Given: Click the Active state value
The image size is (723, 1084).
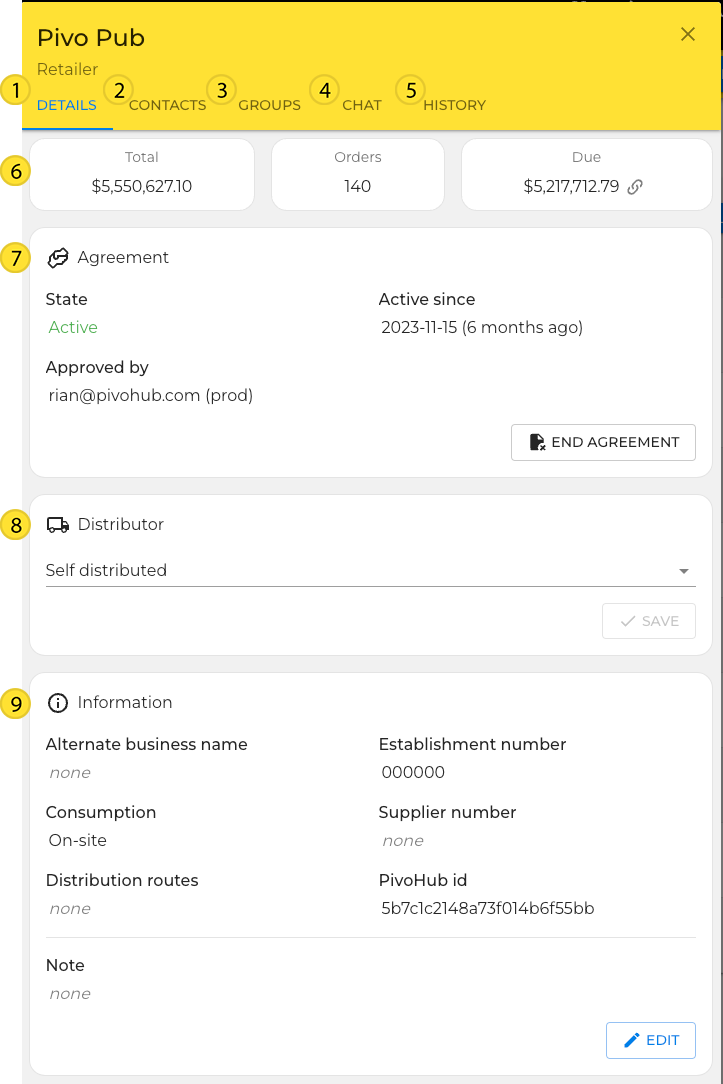Looking at the screenshot, I should tap(73, 328).
